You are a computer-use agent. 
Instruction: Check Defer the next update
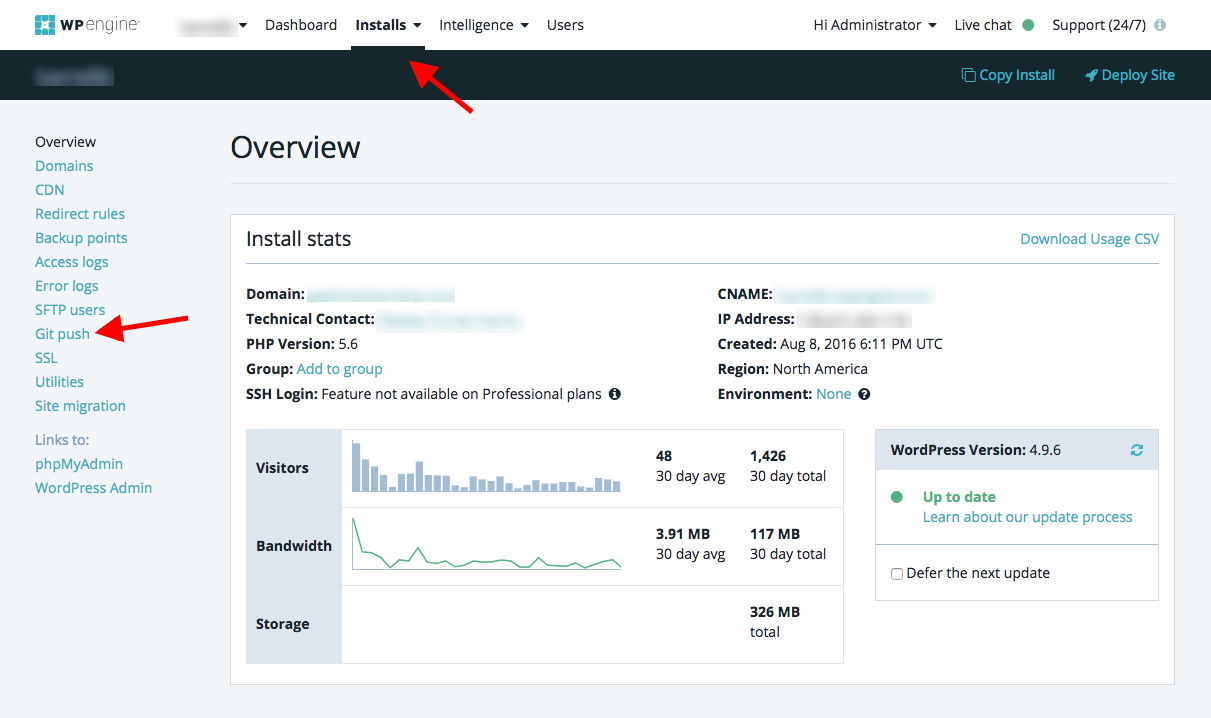[x=897, y=574]
